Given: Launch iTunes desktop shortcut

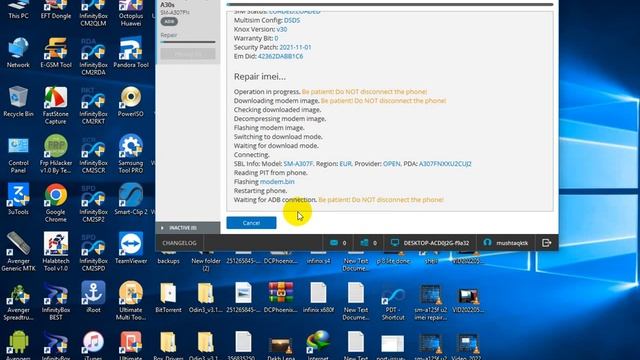Looking at the screenshot, I should pyautogui.click(x=93, y=345).
